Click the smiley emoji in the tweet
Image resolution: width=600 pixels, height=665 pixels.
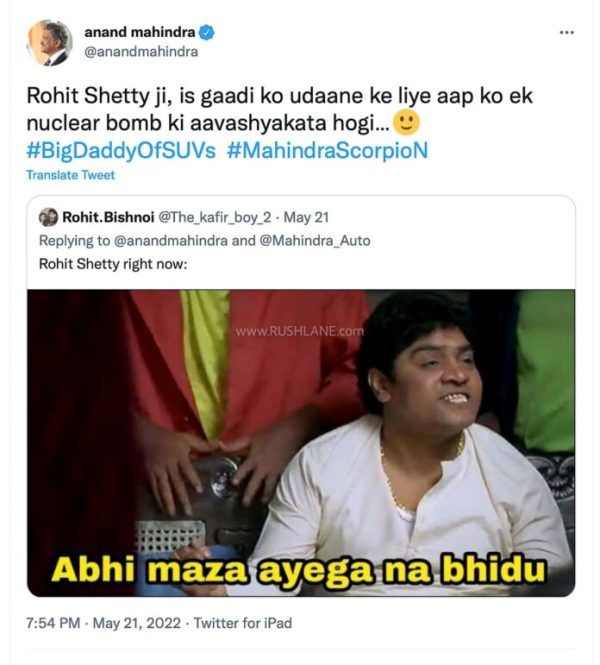407,123
